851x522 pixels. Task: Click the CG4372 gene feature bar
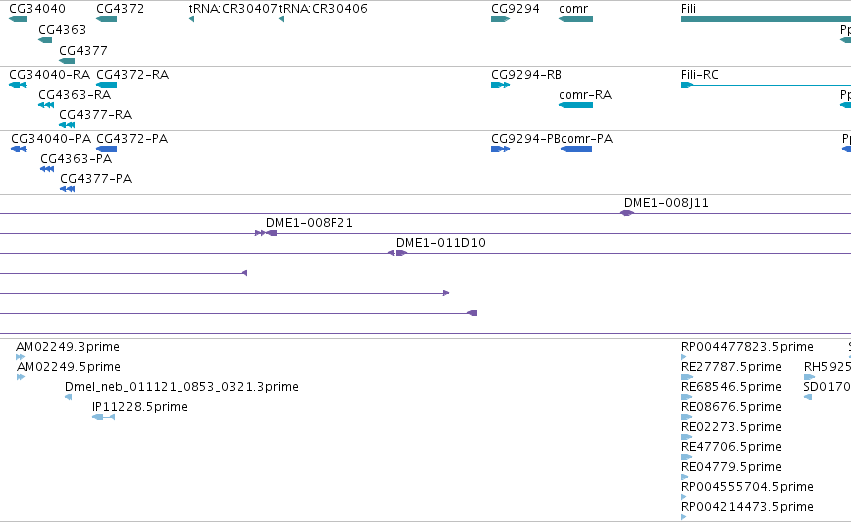click(x=106, y=19)
